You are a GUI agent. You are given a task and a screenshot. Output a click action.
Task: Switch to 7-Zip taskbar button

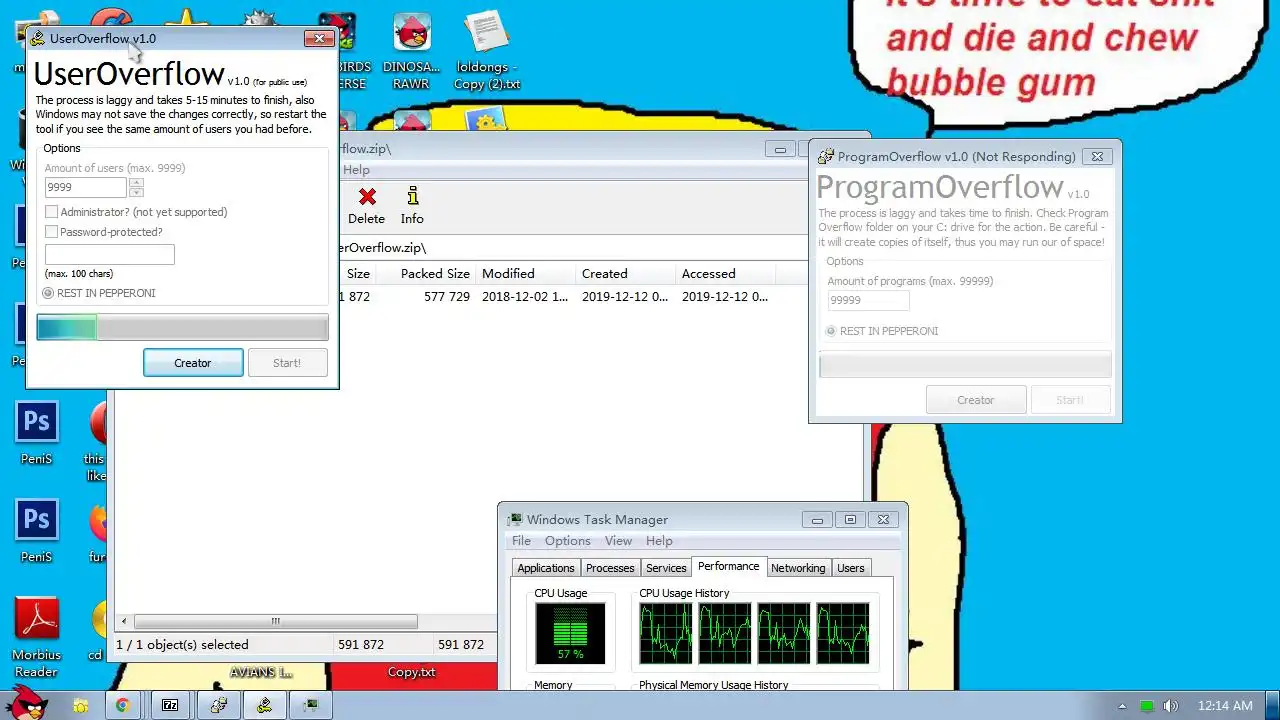click(170, 705)
